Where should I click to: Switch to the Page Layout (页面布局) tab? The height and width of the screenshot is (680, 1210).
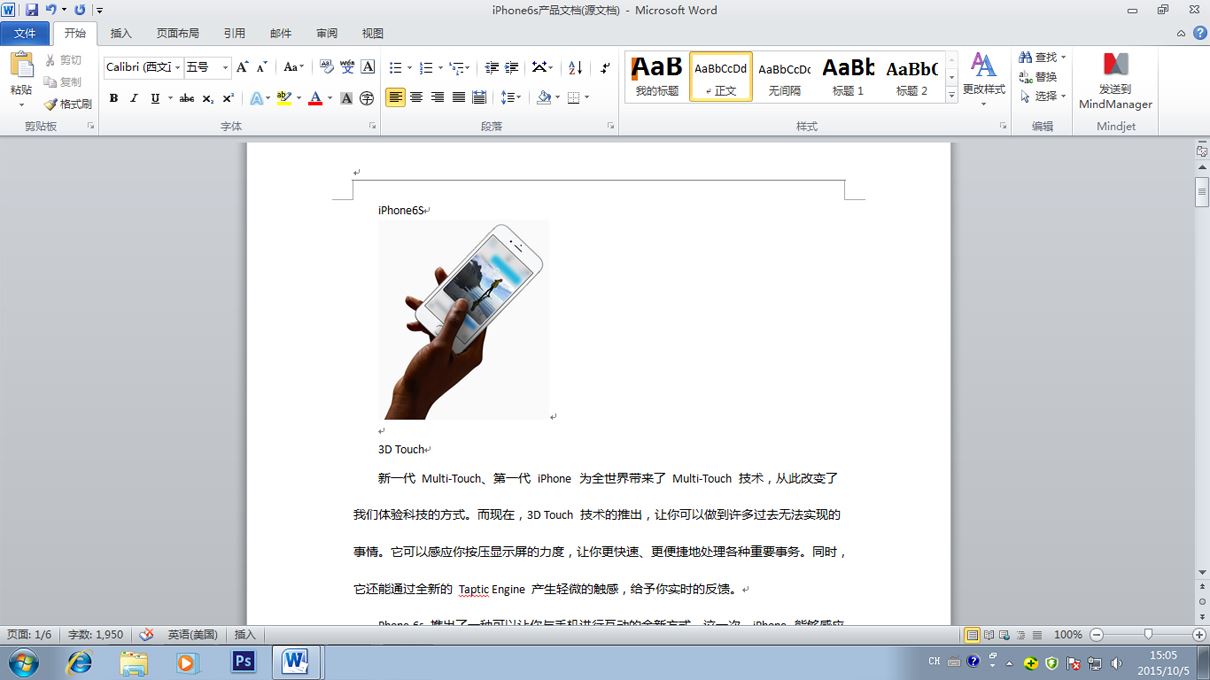(x=178, y=33)
